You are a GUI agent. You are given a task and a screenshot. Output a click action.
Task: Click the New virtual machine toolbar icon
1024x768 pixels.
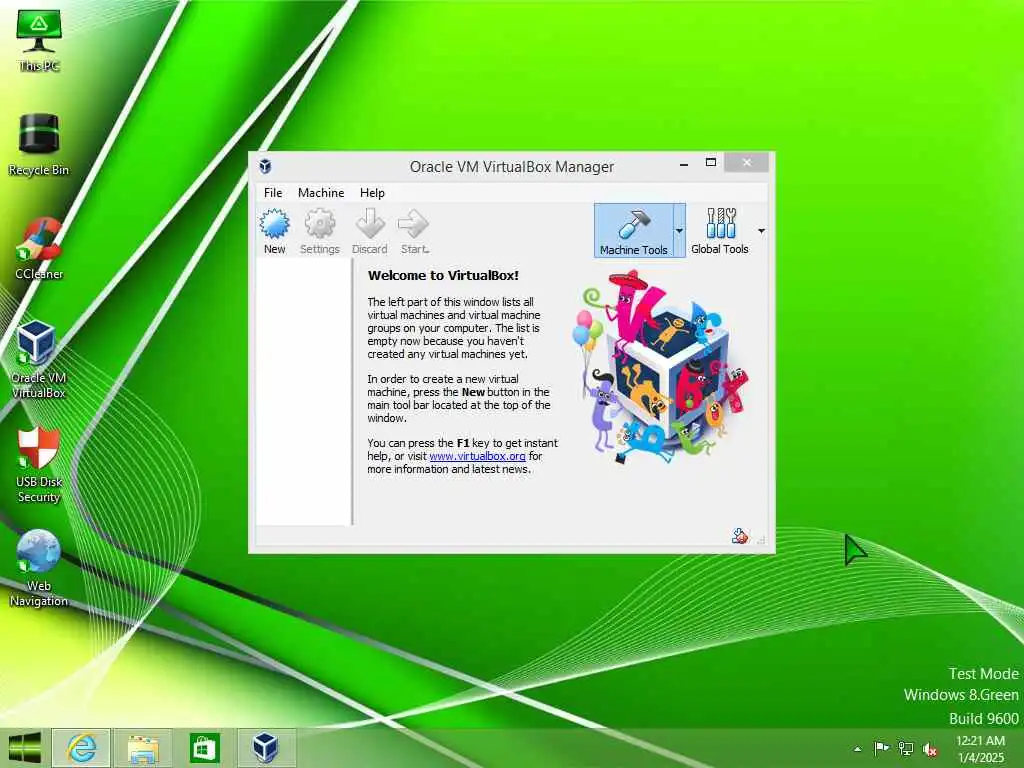274,231
